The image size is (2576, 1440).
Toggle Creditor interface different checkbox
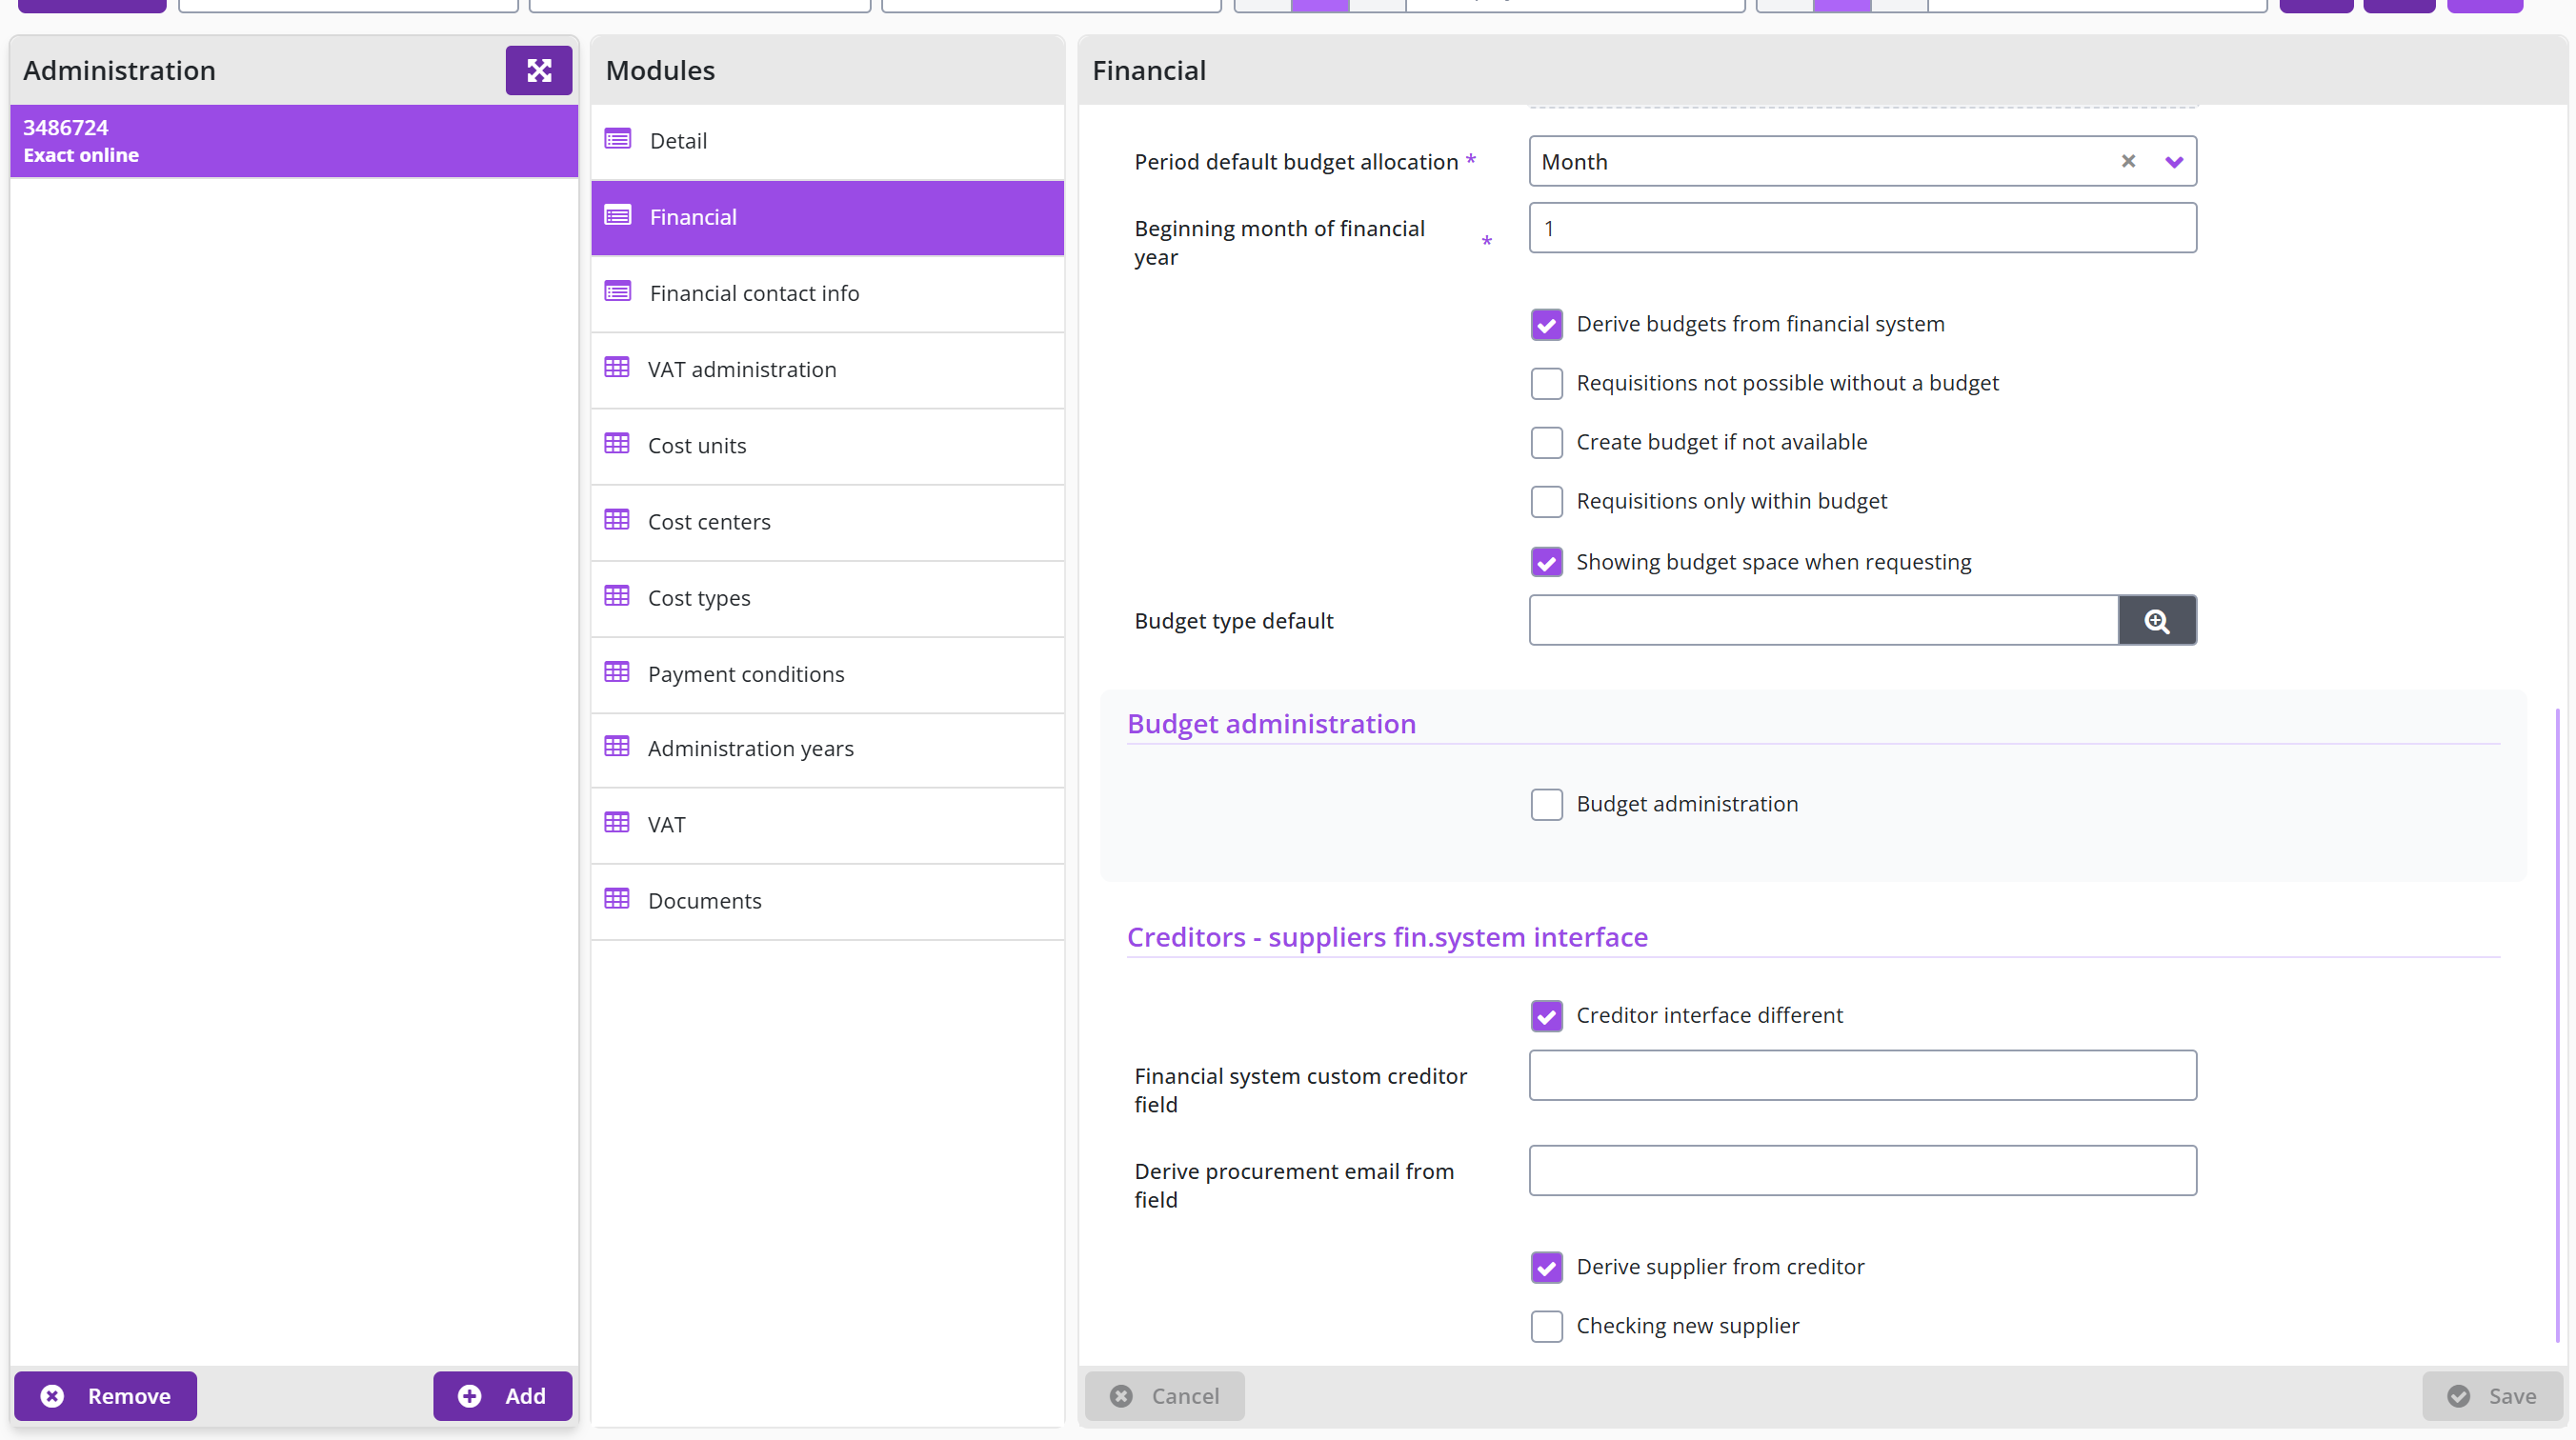tap(1546, 1016)
